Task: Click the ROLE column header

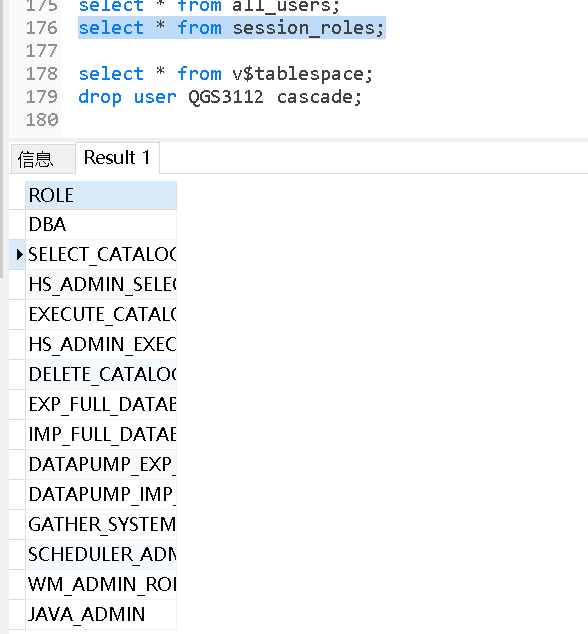Action: [x=101, y=195]
